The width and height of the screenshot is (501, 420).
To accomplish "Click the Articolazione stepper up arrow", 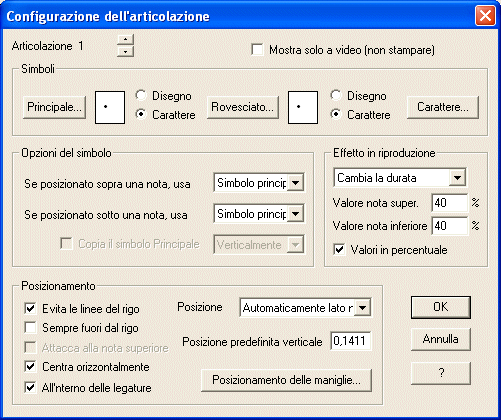I will (125, 39).
